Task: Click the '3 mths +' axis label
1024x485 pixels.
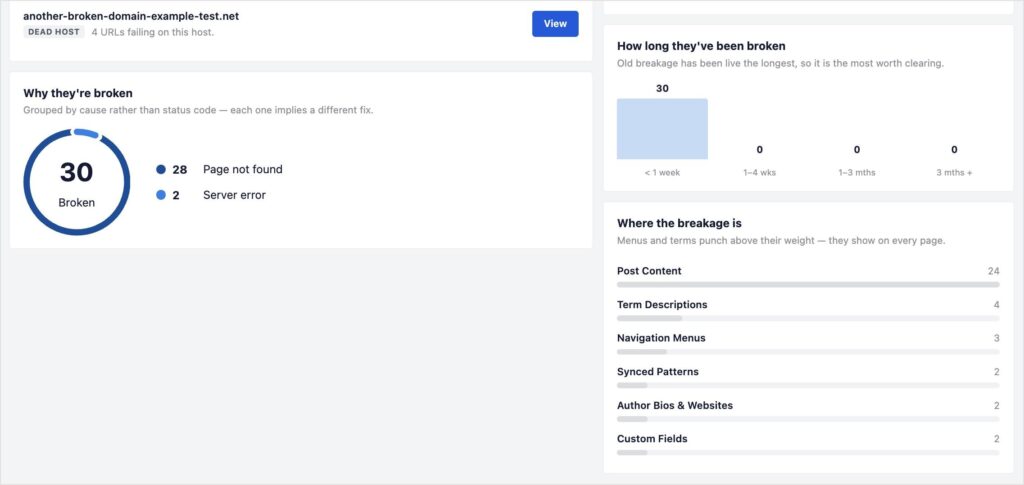Action: (x=954, y=173)
